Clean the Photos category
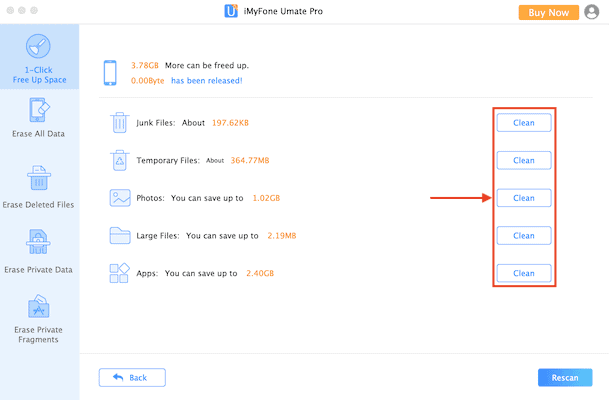The image size is (609, 400). tap(524, 198)
